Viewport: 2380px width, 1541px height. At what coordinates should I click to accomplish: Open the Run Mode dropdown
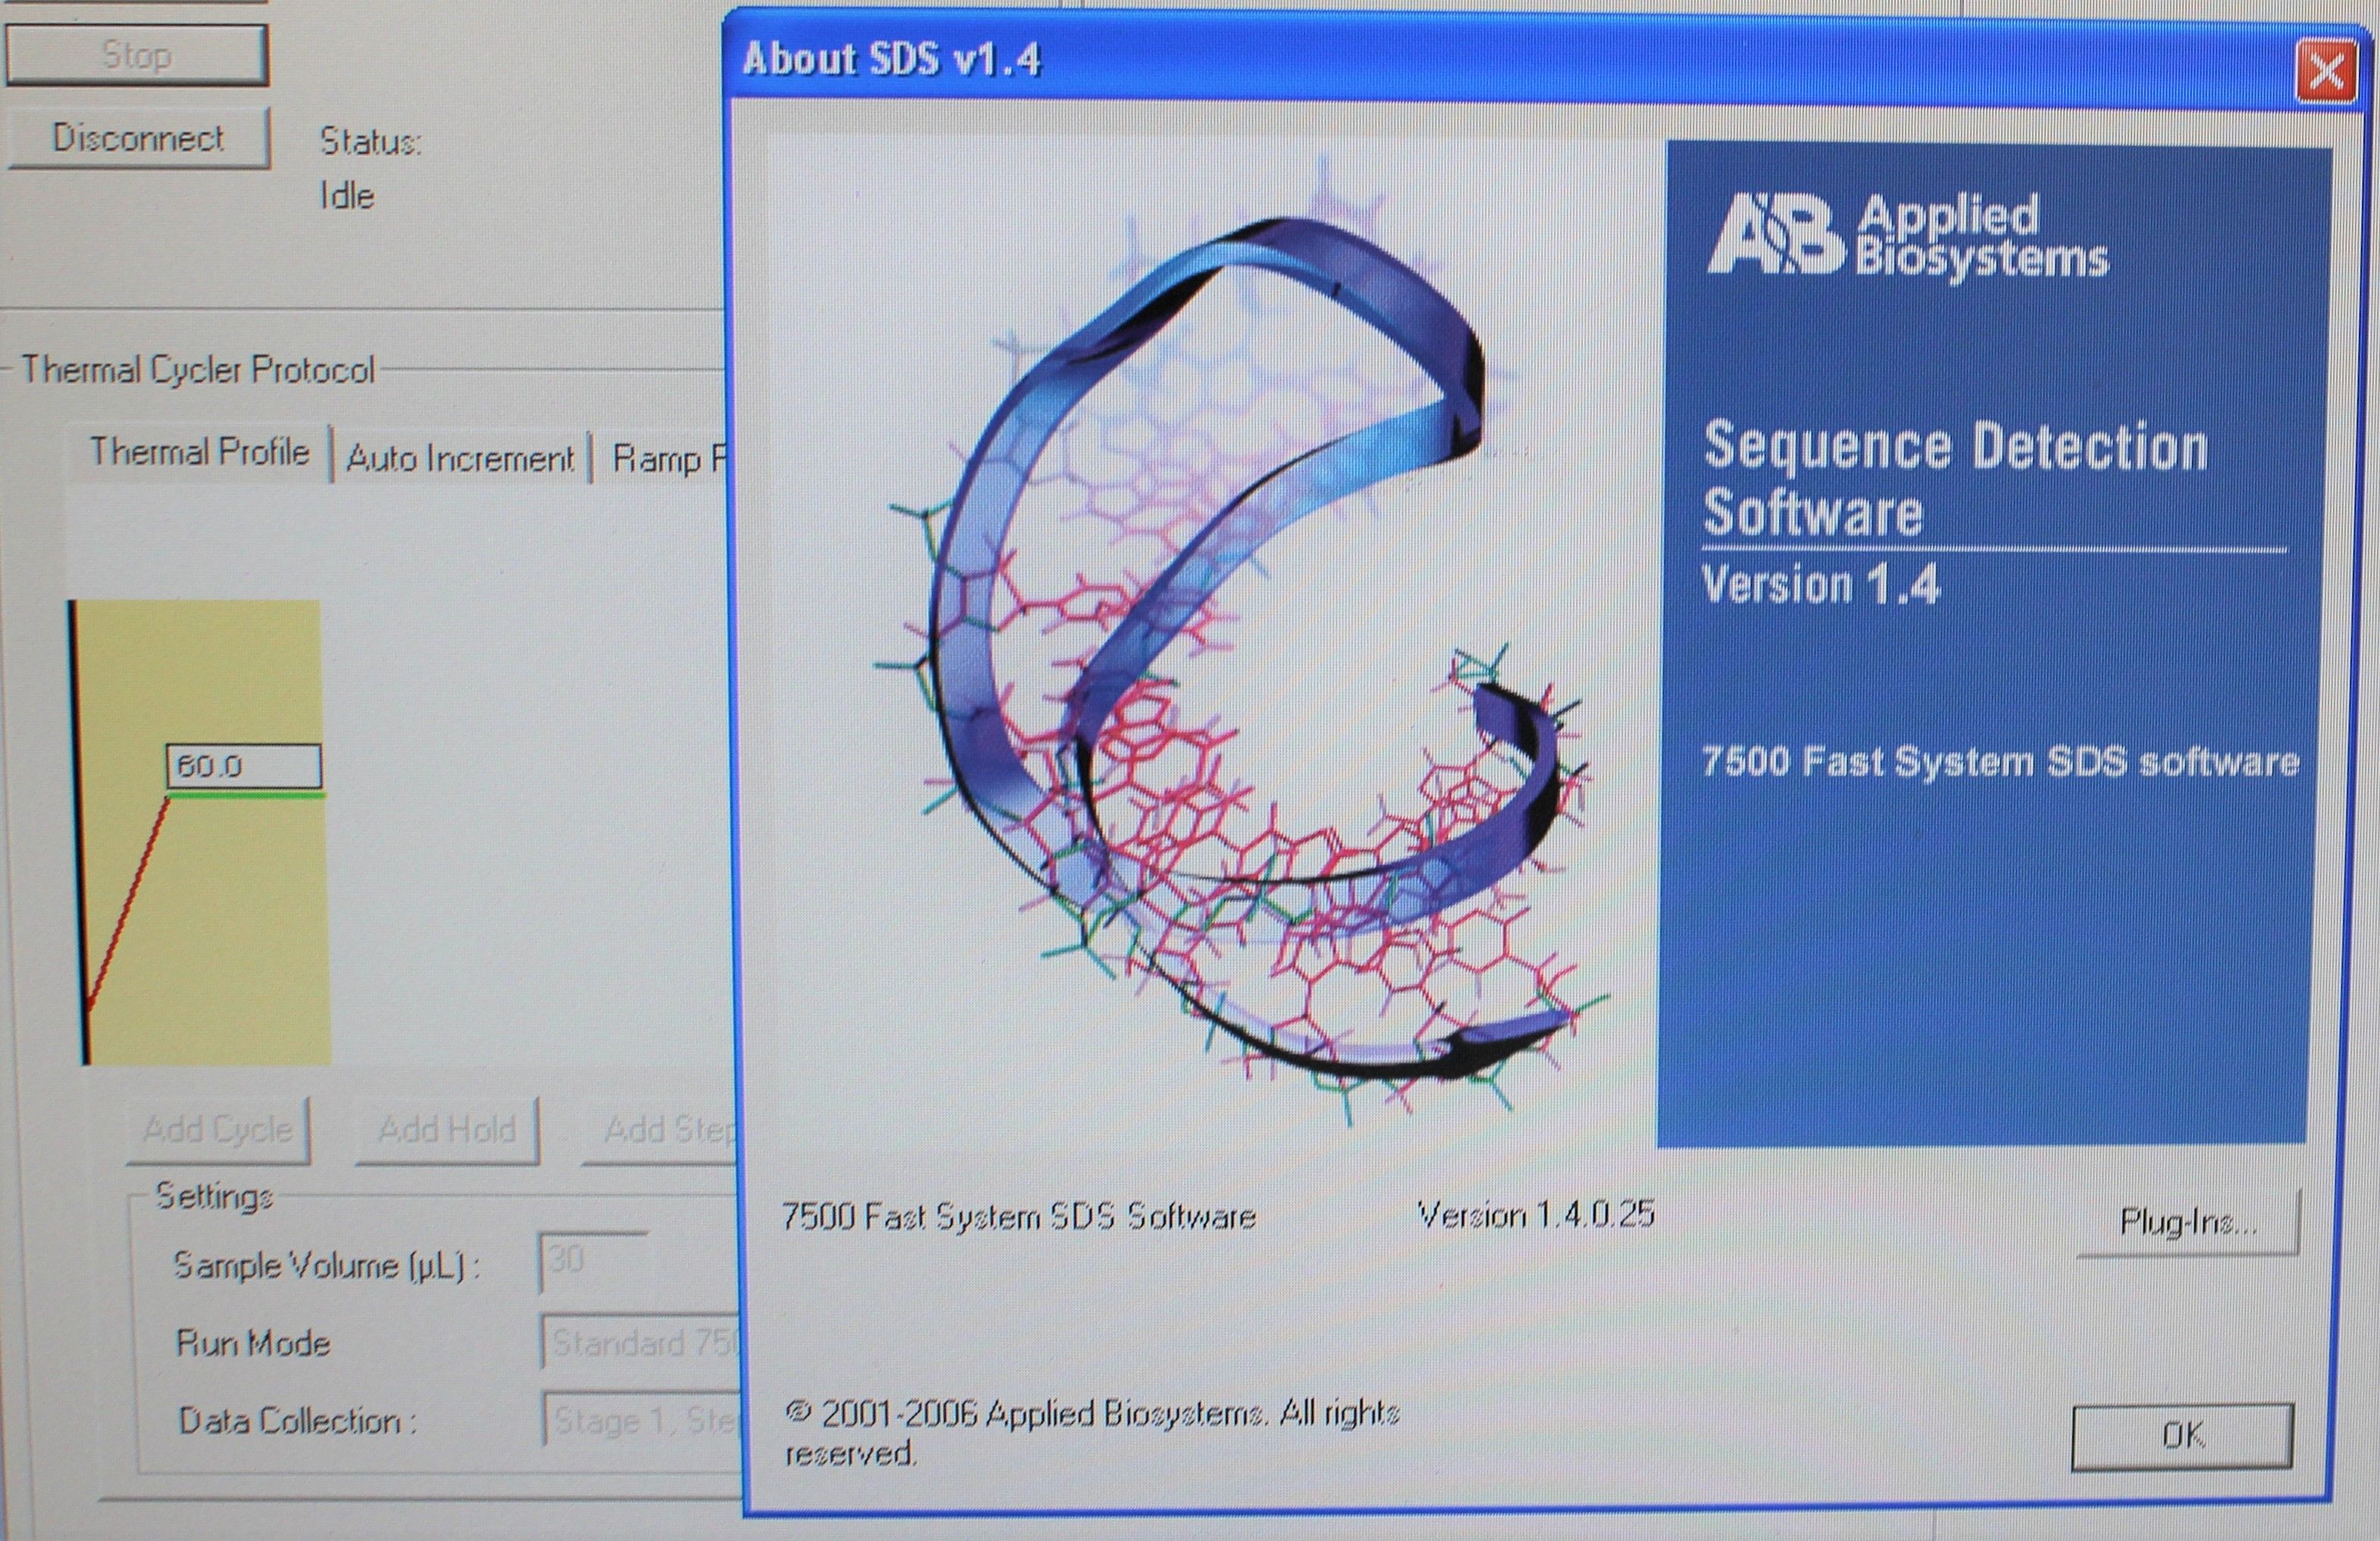pos(640,1344)
